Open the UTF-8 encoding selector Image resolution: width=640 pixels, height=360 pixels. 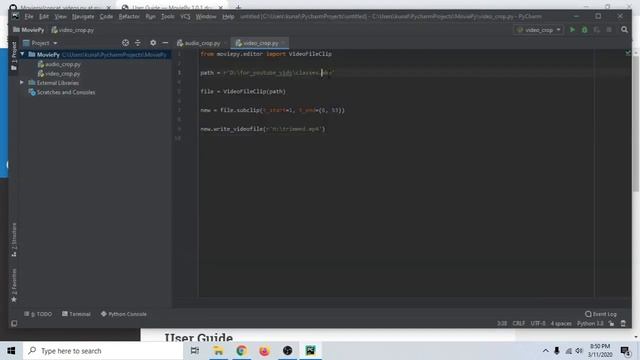(538, 324)
